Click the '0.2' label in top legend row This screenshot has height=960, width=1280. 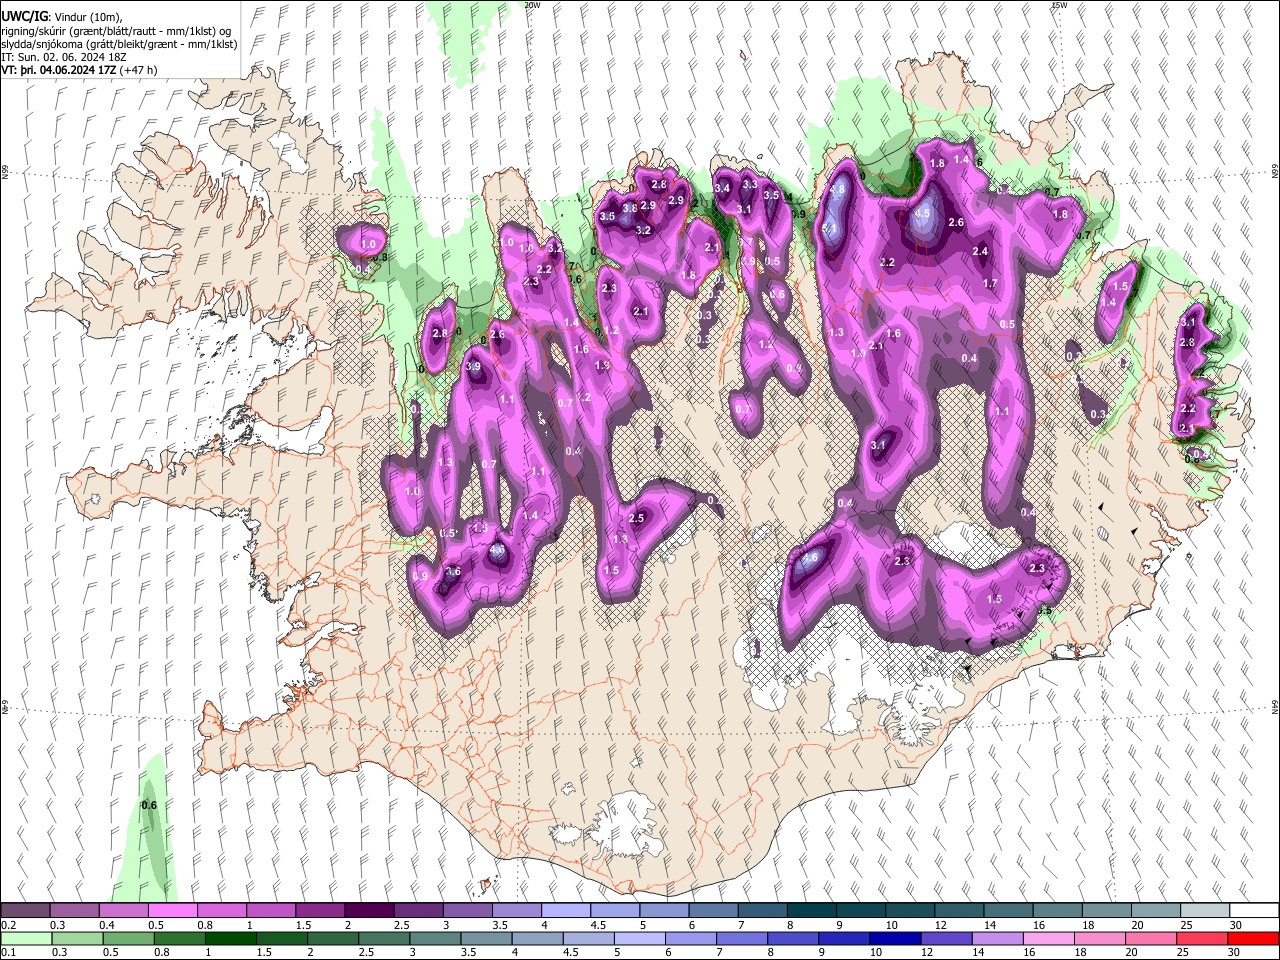pos(8,925)
